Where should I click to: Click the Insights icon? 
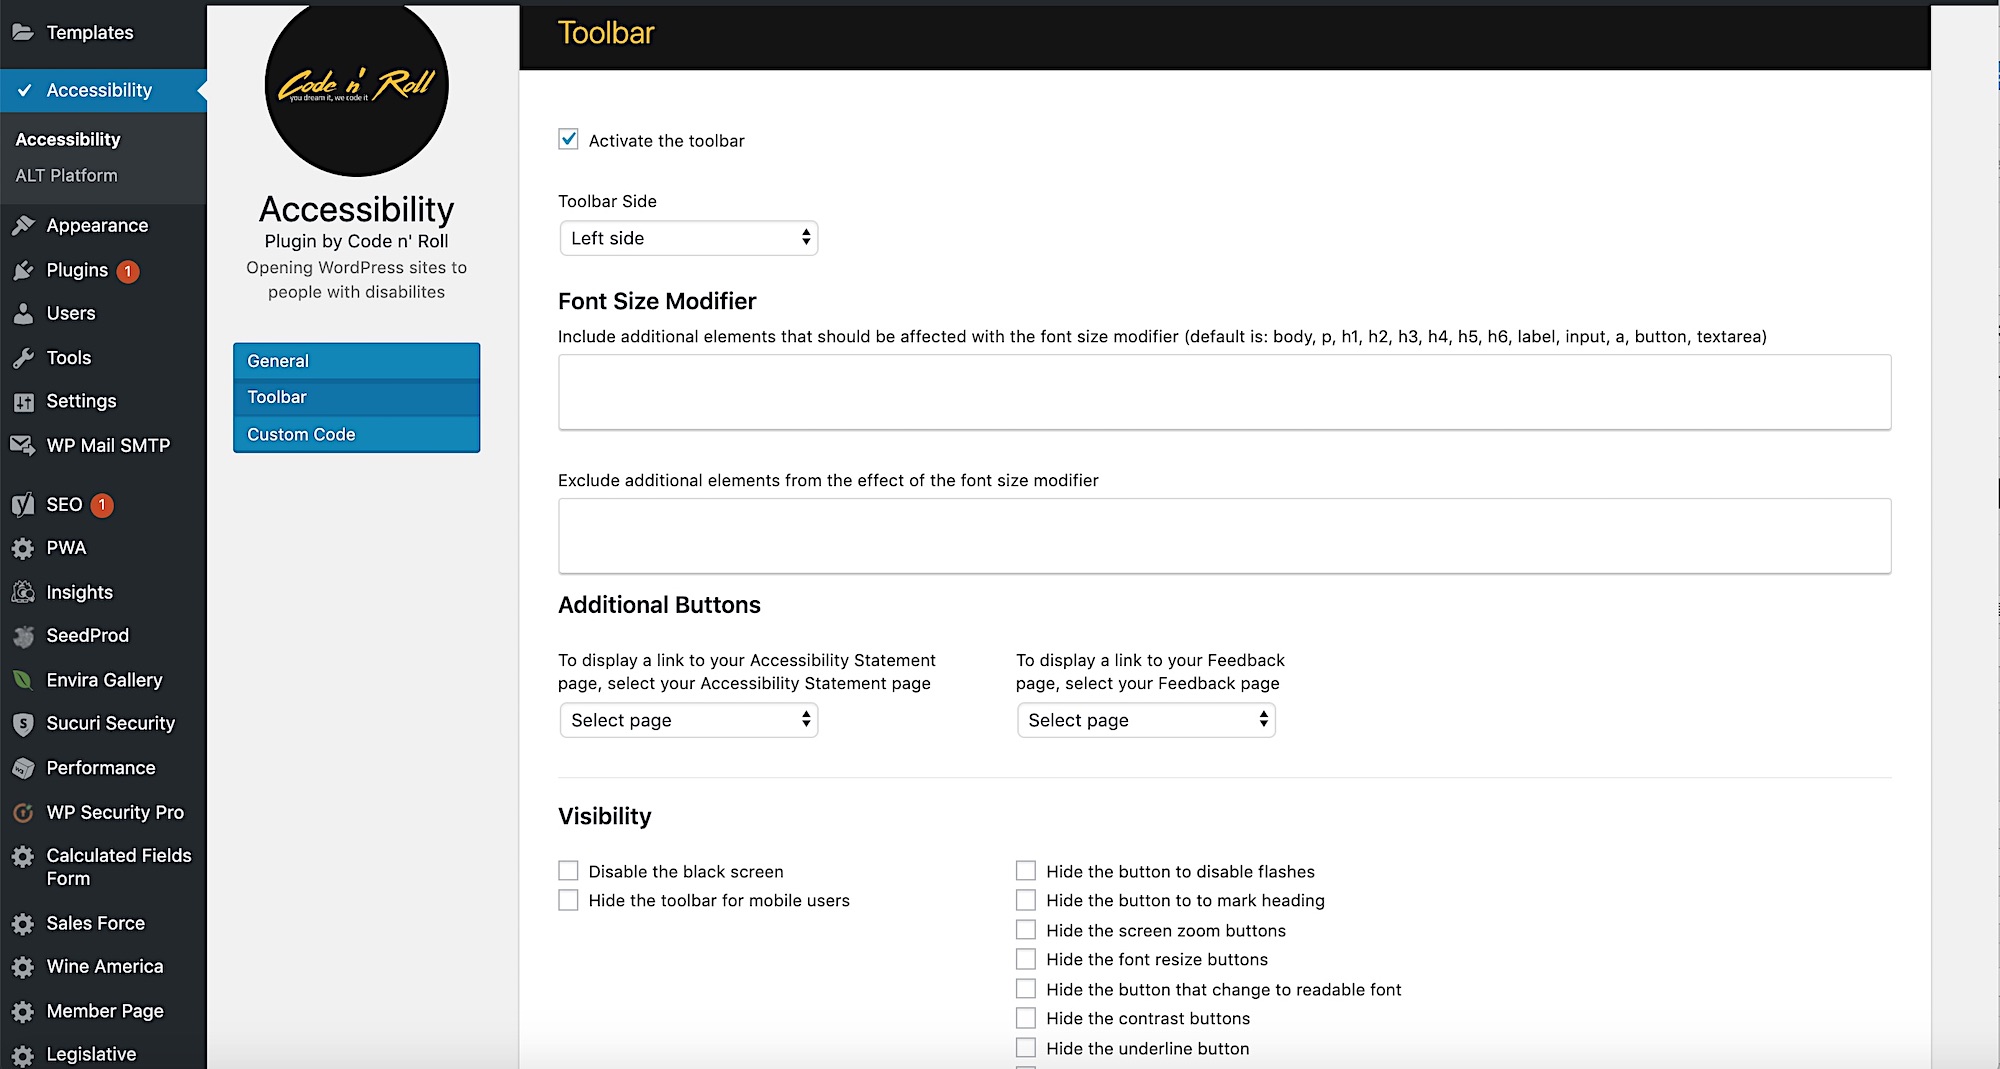tap(23, 592)
